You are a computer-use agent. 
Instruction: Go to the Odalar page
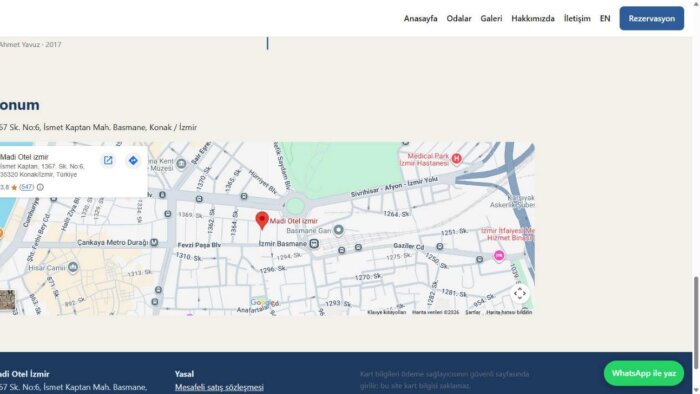458,18
